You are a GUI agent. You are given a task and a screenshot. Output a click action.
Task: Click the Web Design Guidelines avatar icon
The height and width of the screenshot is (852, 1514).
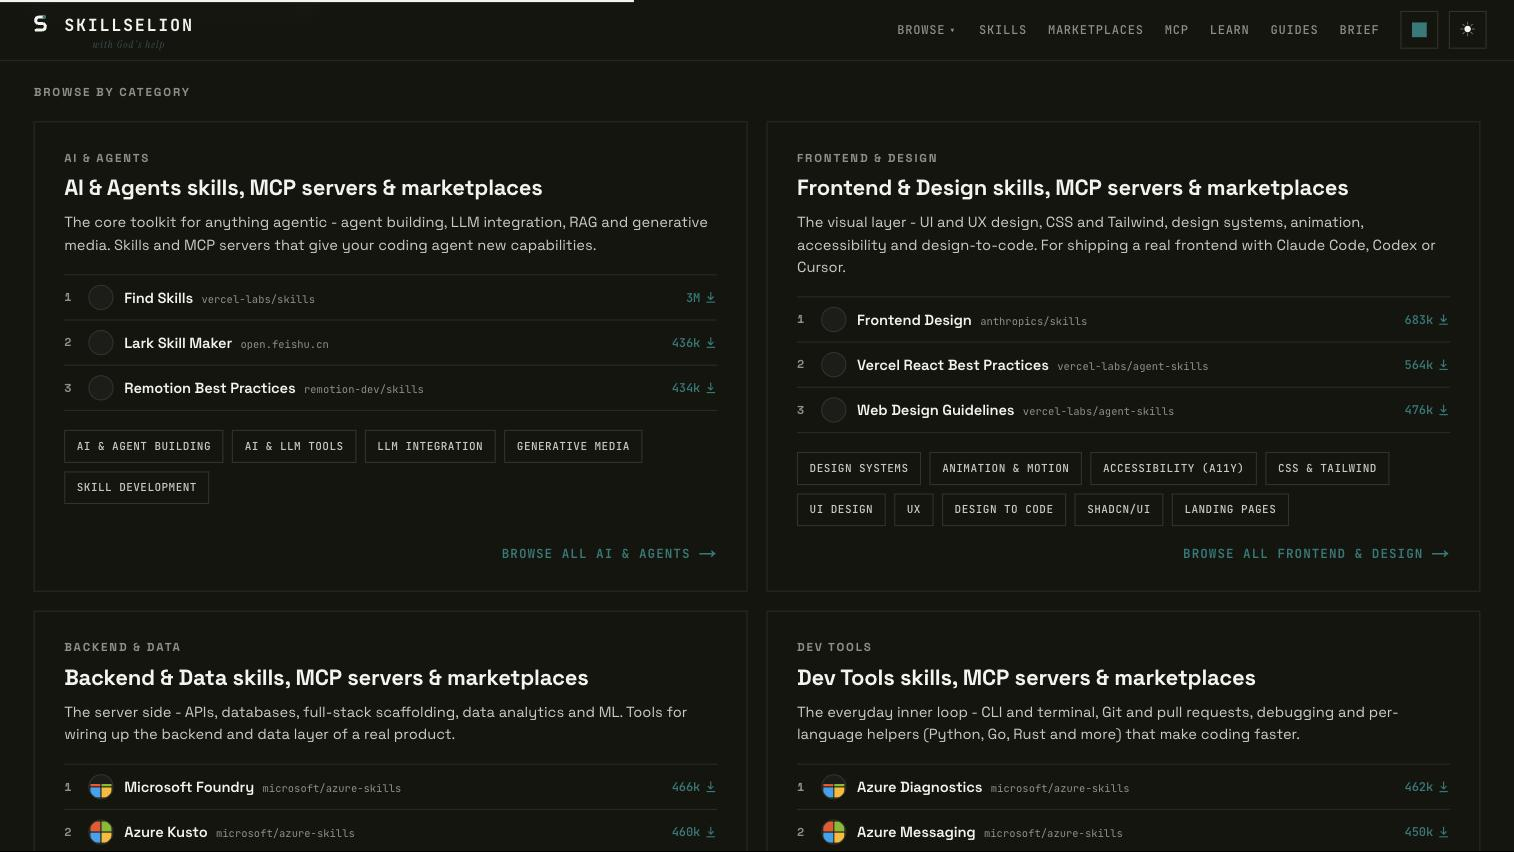tap(834, 410)
